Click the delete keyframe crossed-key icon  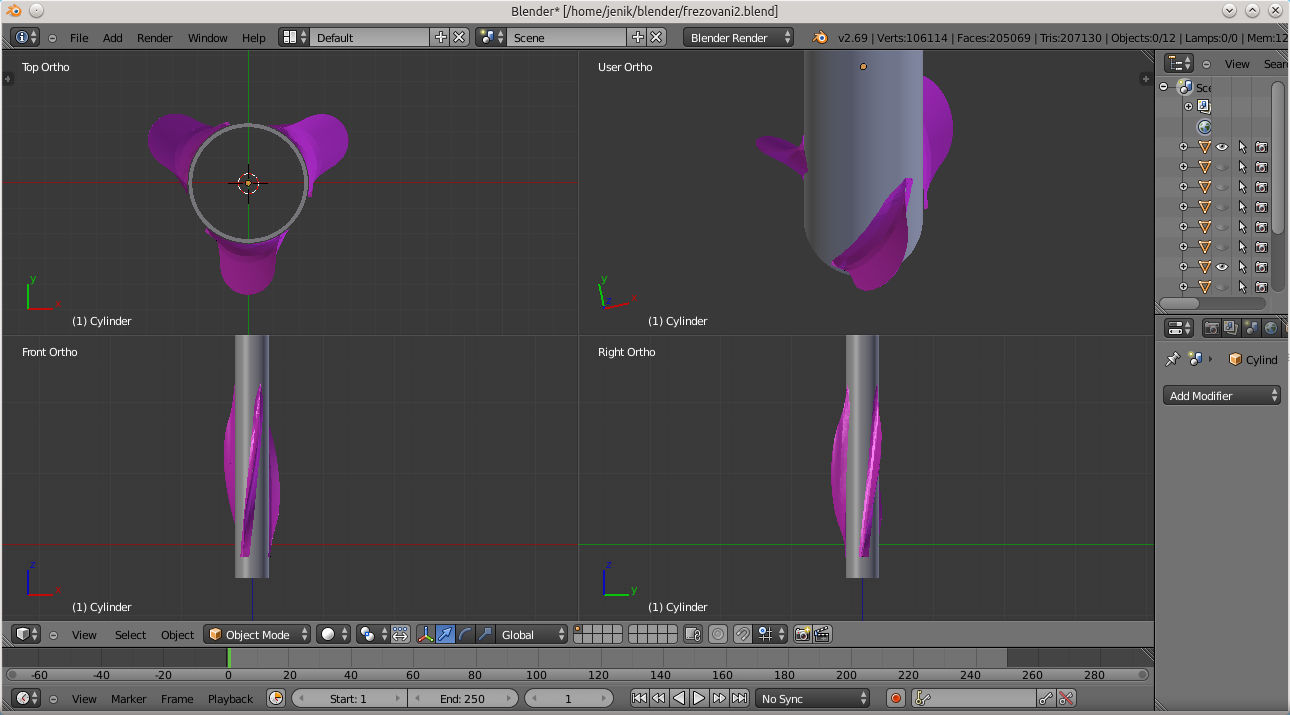(1066, 699)
